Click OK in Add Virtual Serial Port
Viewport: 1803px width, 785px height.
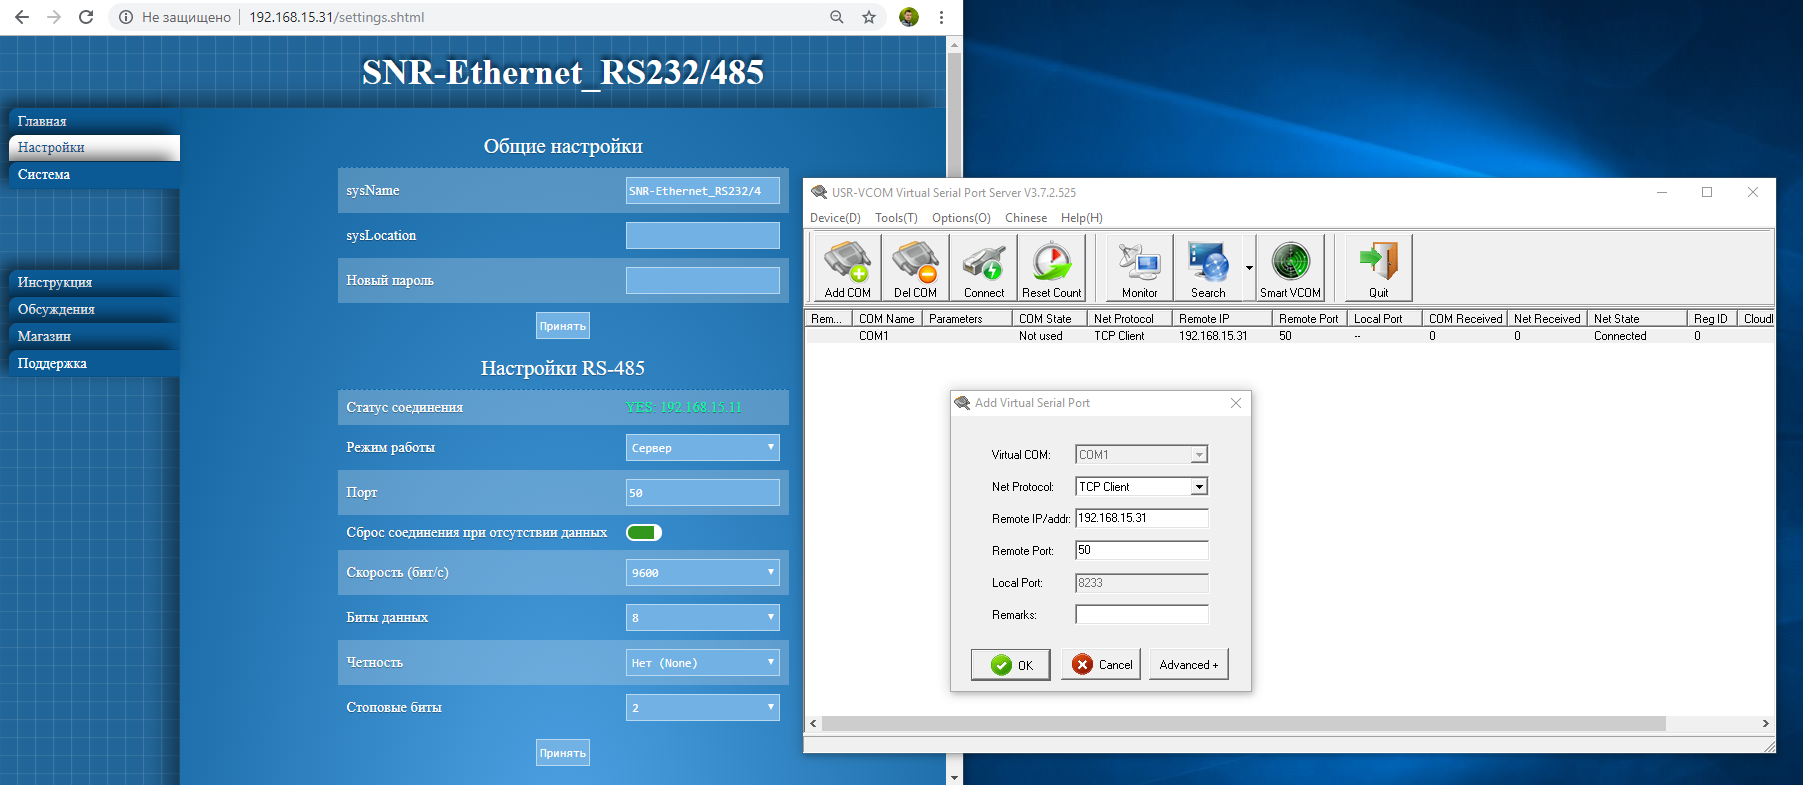click(1011, 665)
